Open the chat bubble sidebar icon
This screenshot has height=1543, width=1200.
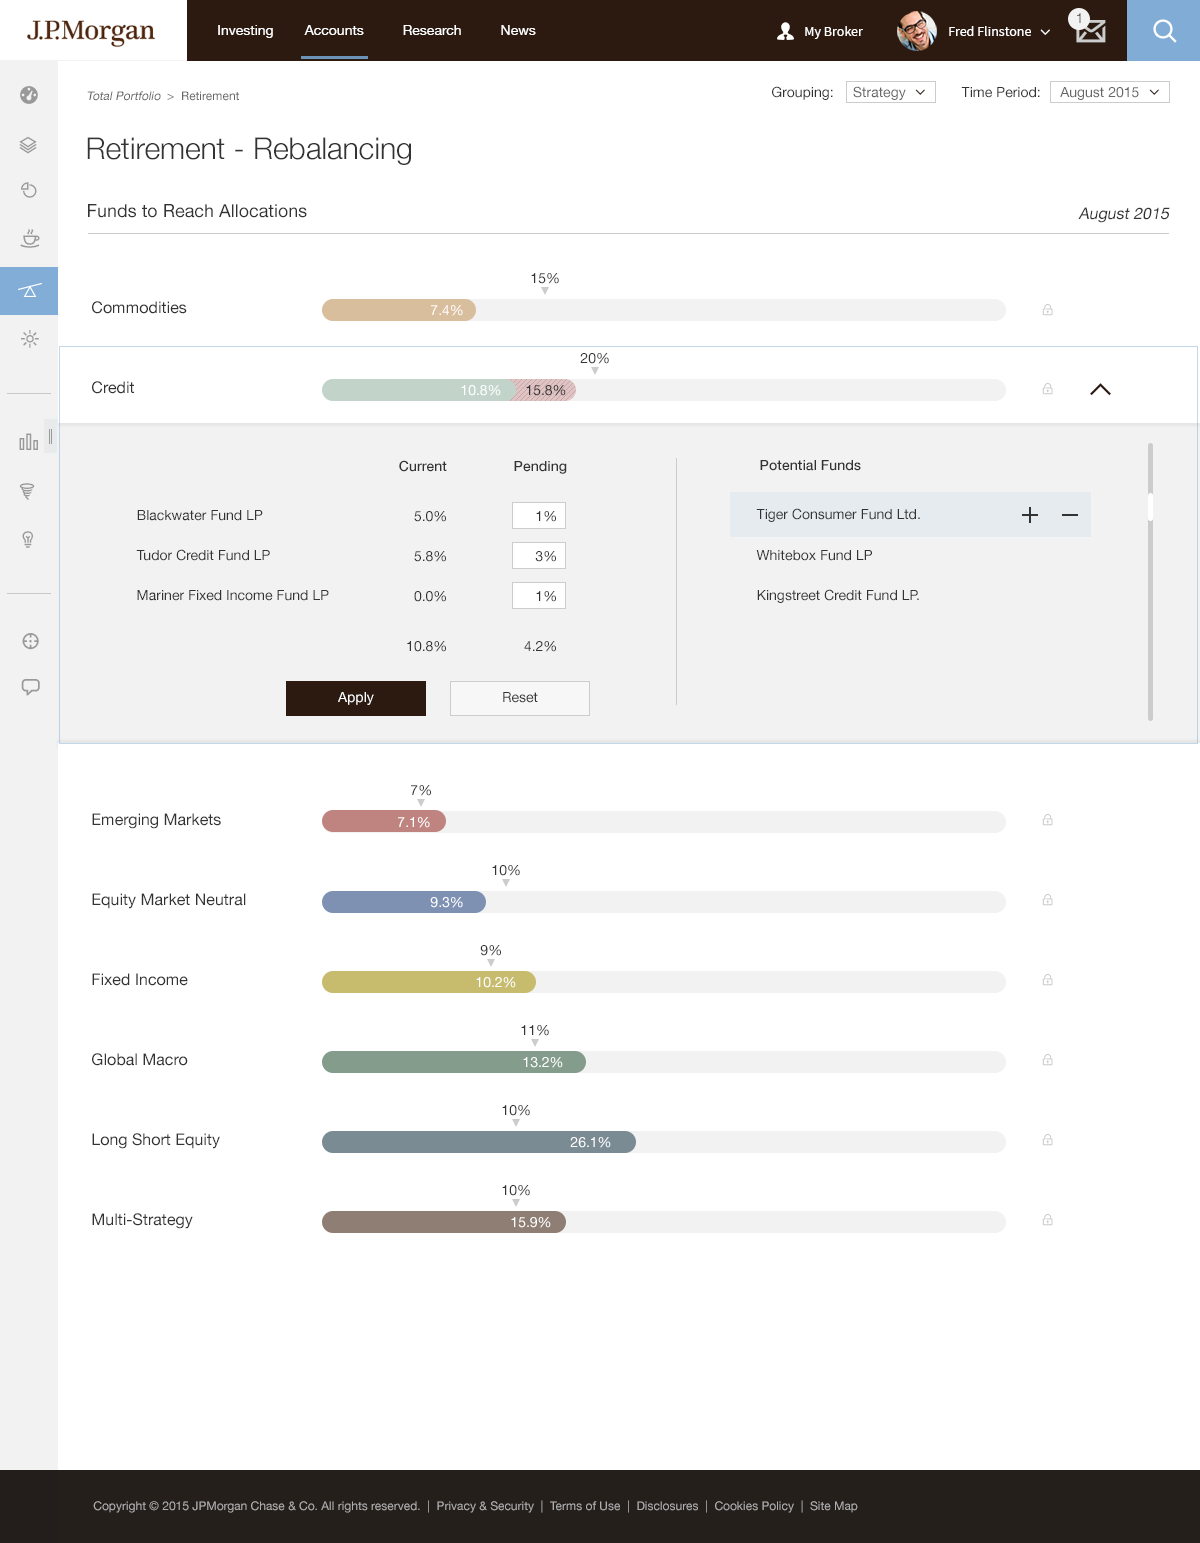(x=31, y=687)
